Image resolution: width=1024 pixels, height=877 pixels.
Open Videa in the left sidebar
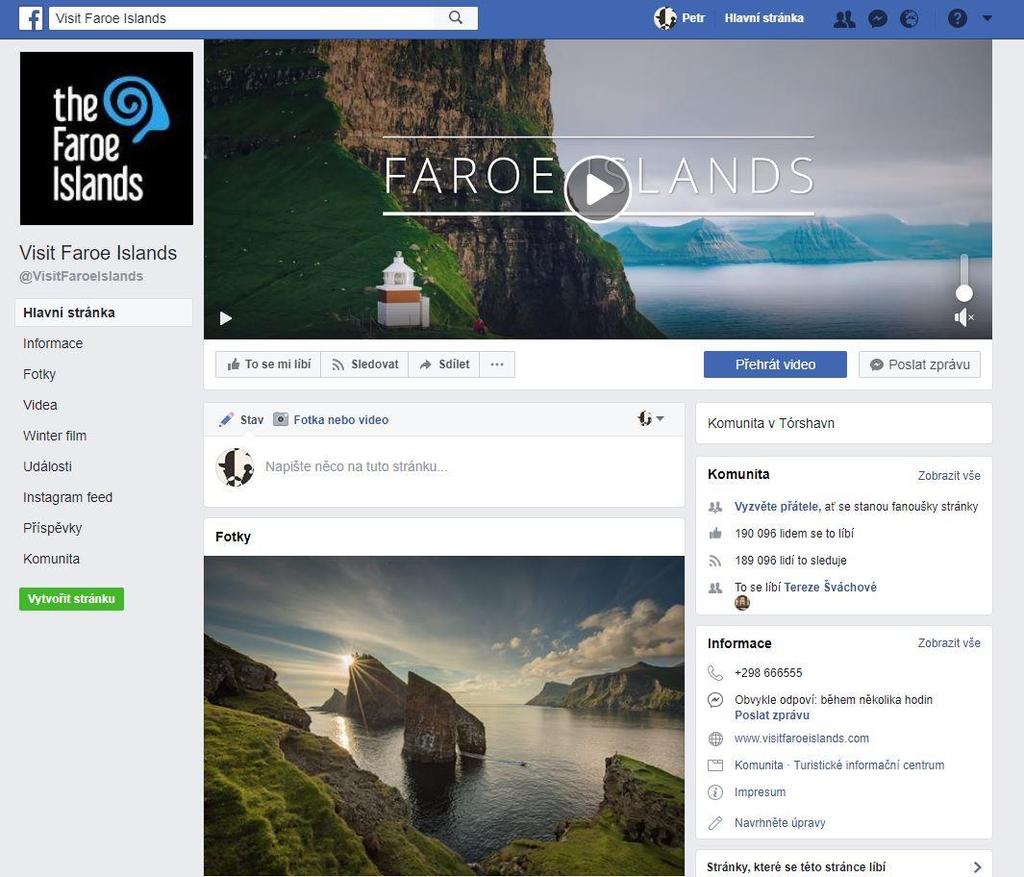click(x=40, y=405)
